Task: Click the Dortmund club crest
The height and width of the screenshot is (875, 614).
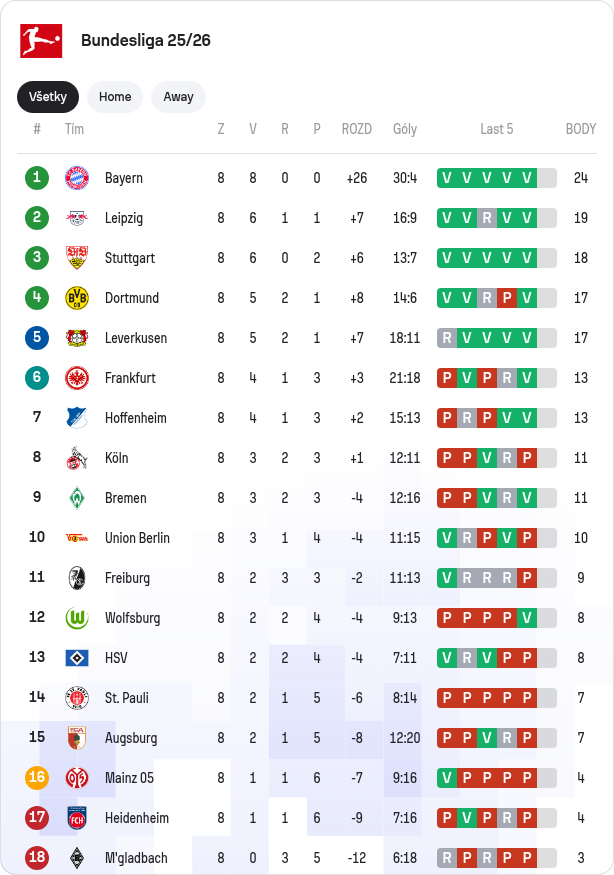Action: tap(77, 298)
